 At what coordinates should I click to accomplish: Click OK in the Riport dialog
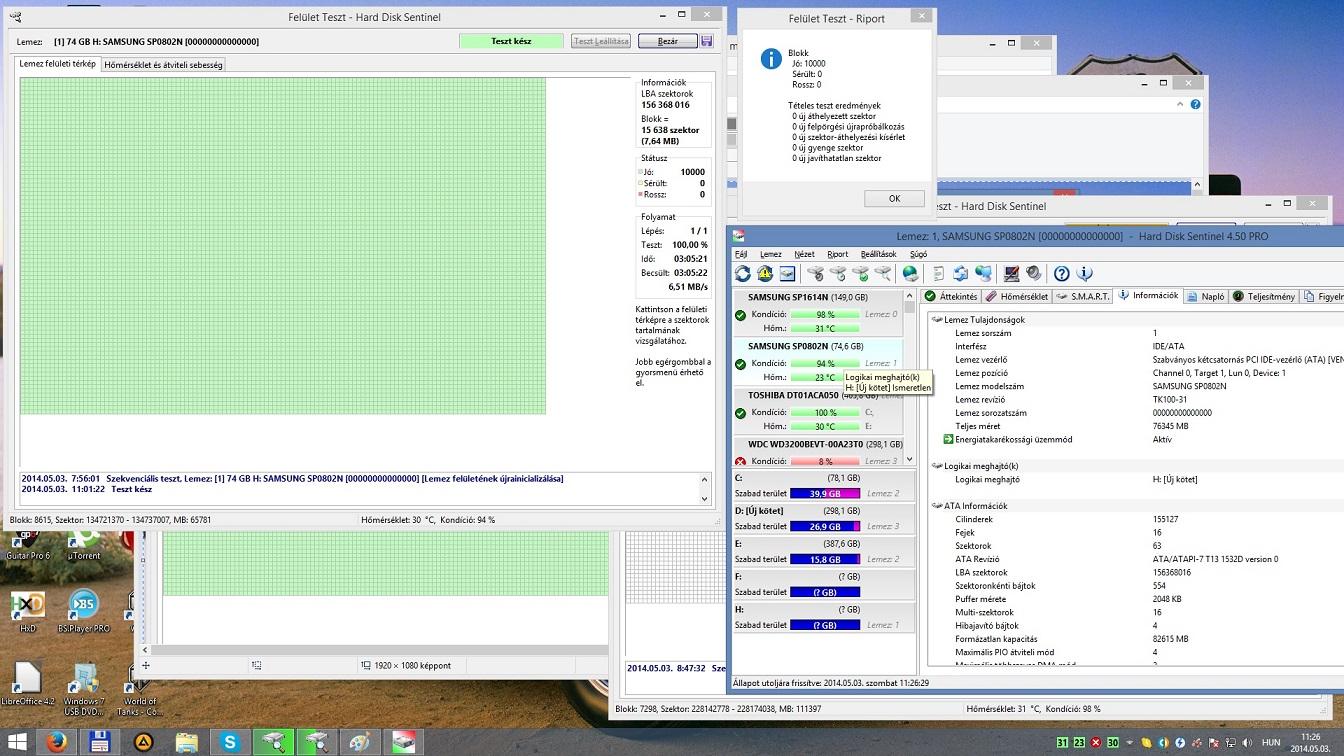point(894,198)
